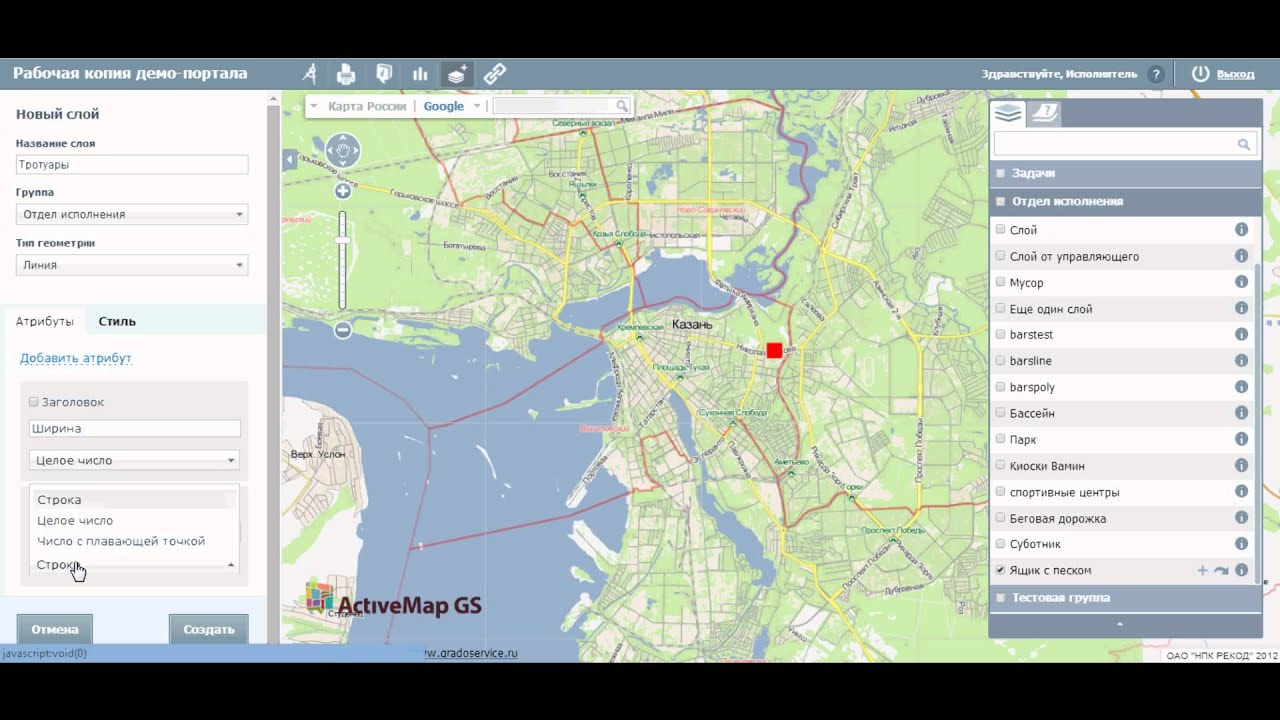This screenshot has width=1280, height=720.
Task: Show info for Бассейн layer
Action: pyautogui.click(x=1241, y=412)
